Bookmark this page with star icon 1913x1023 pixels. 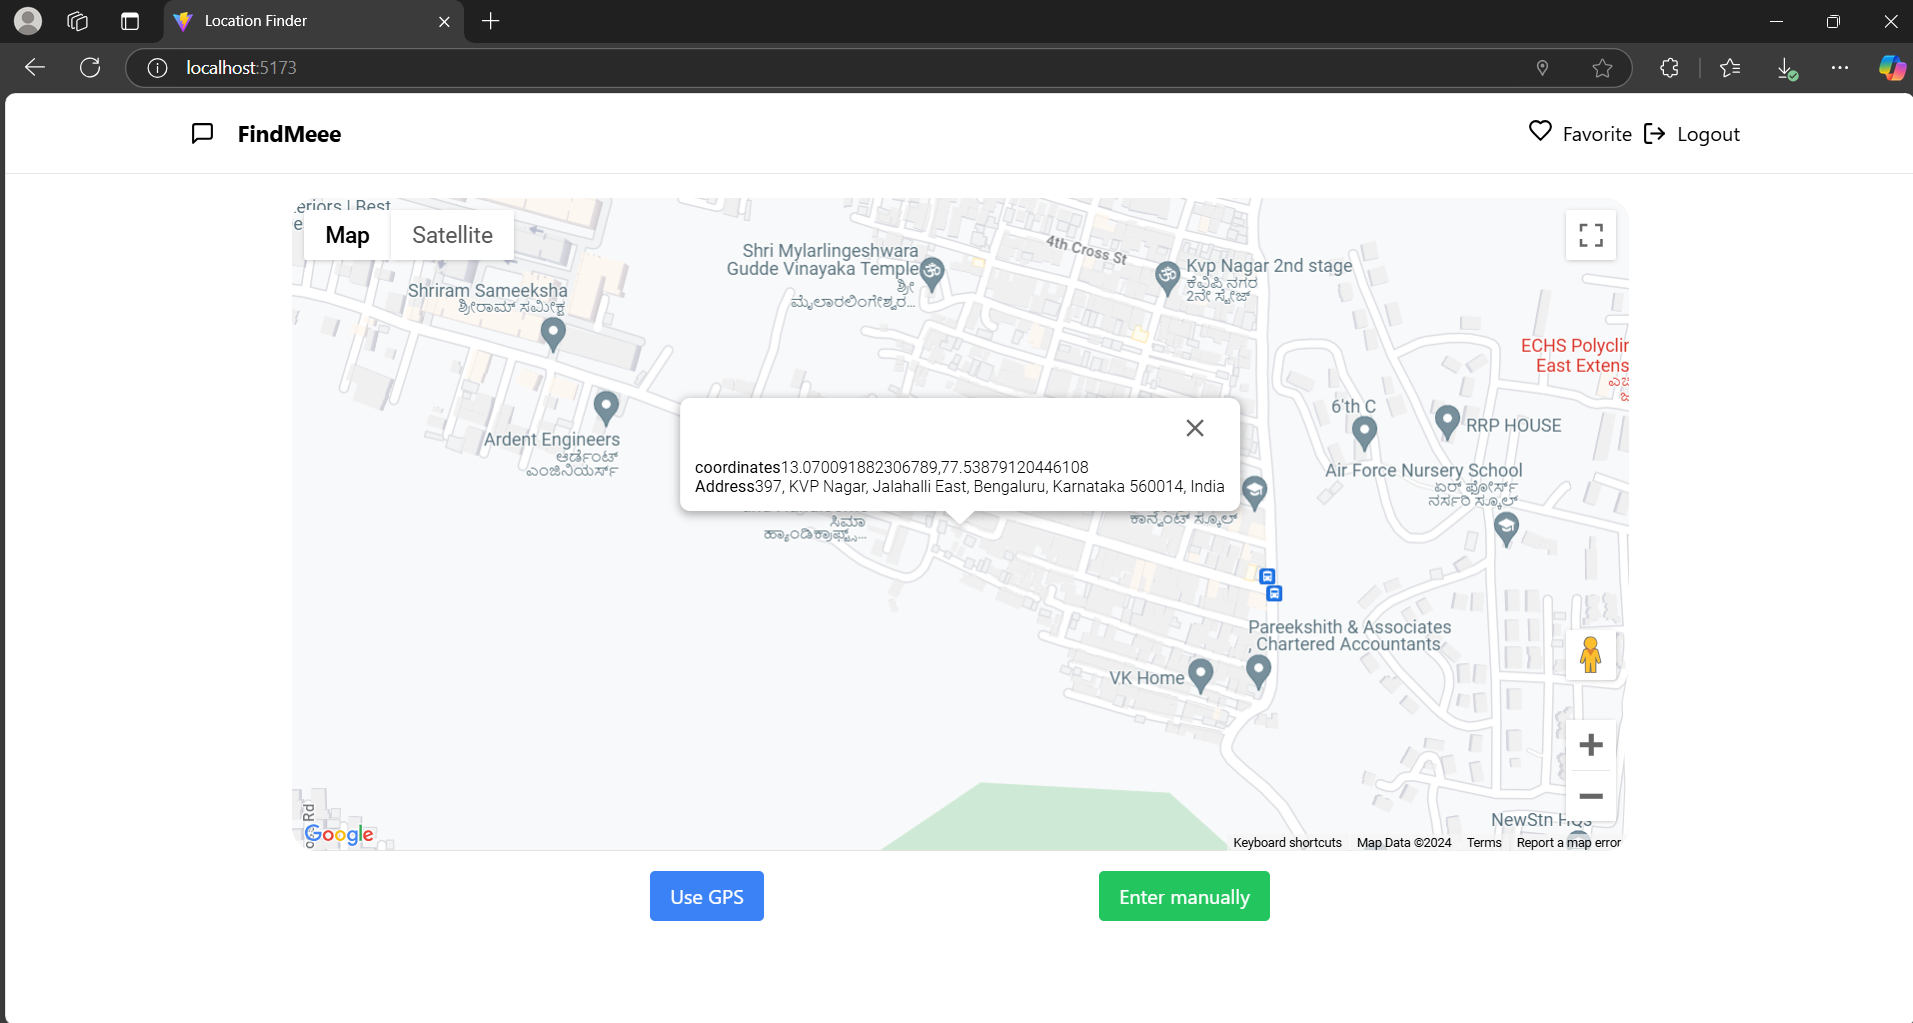point(1602,68)
